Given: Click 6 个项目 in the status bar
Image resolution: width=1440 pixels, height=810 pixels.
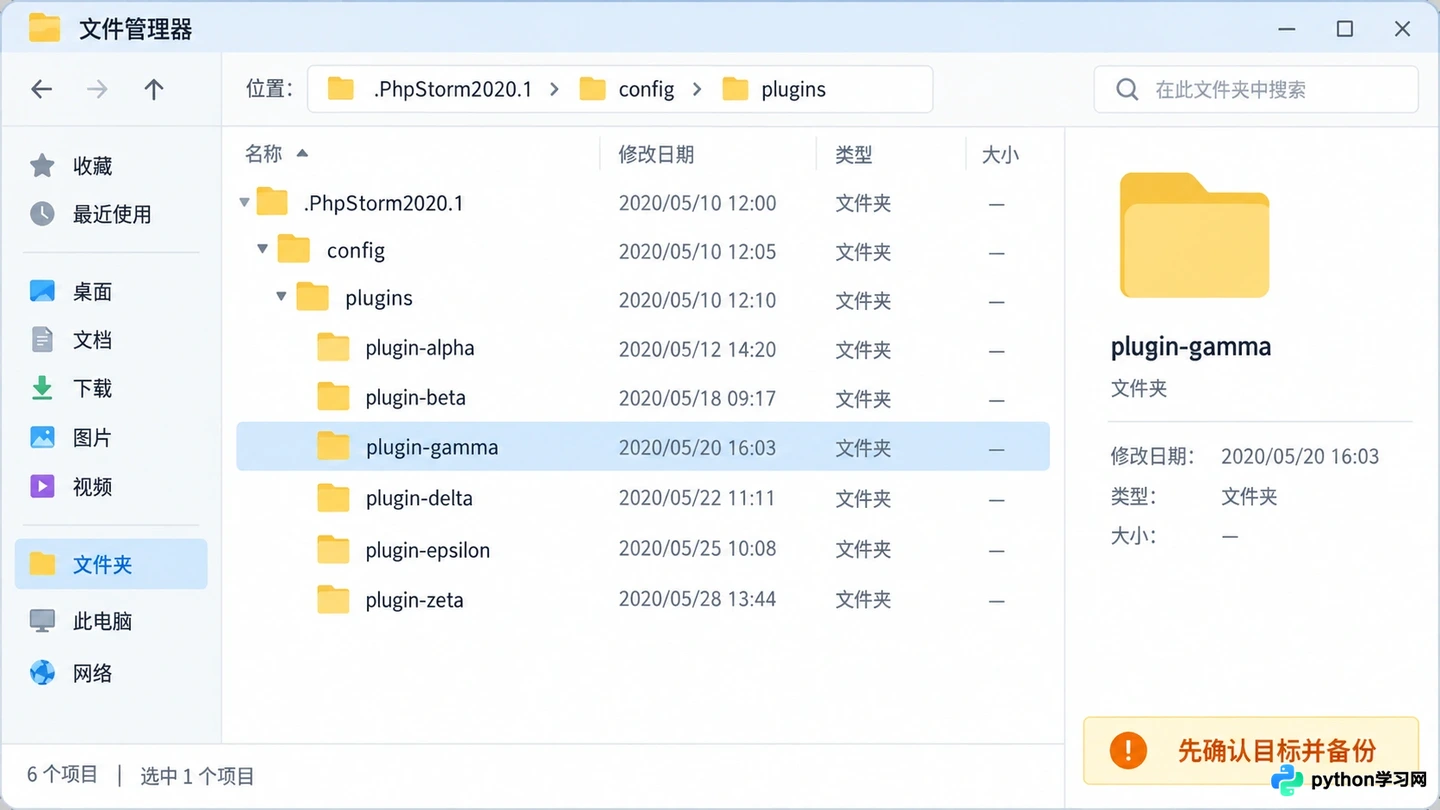Looking at the screenshot, I should 62,775.
